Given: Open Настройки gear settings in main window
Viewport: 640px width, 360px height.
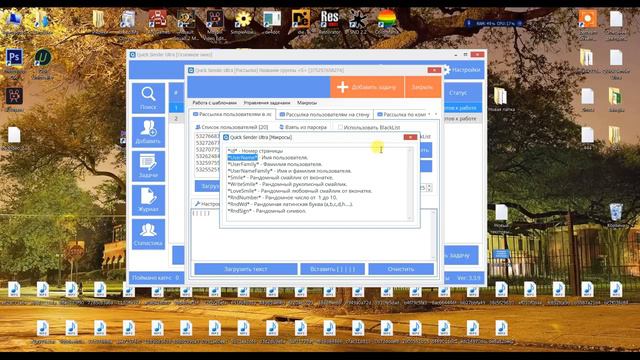Looking at the screenshot, I should [462, 70].
